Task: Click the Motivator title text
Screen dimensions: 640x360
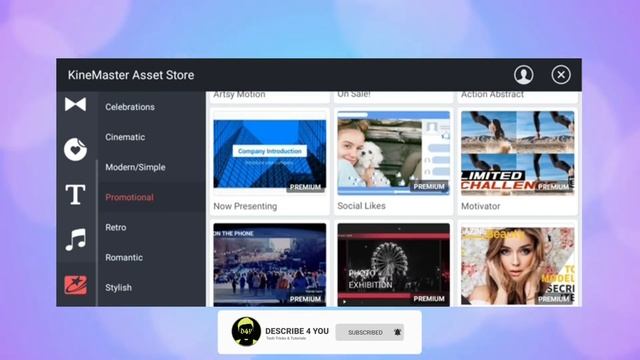Action: pyautogui.click(x=480, y=206)
